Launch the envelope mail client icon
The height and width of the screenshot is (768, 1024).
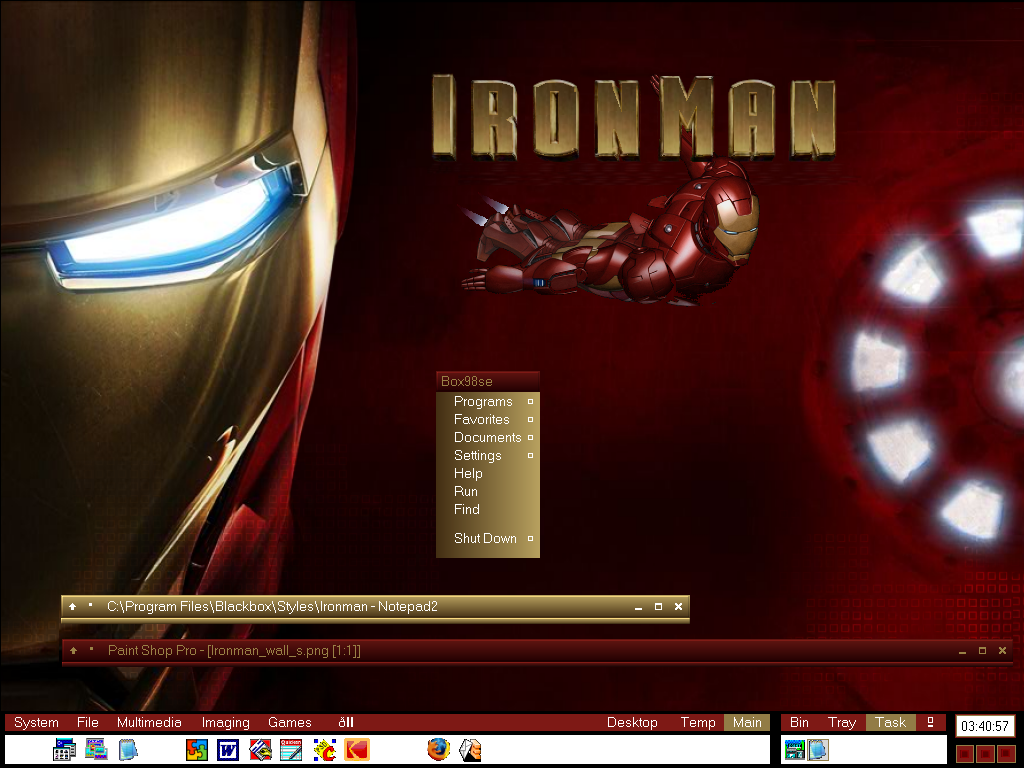pyautogui.click(x=470, y=749)
